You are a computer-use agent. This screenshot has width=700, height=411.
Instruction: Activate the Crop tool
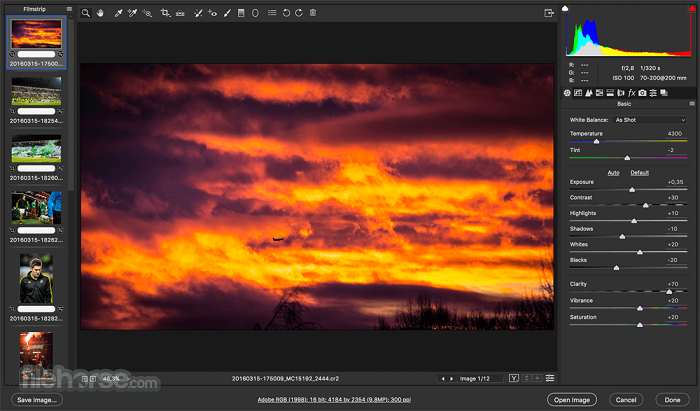pos(165,13)
